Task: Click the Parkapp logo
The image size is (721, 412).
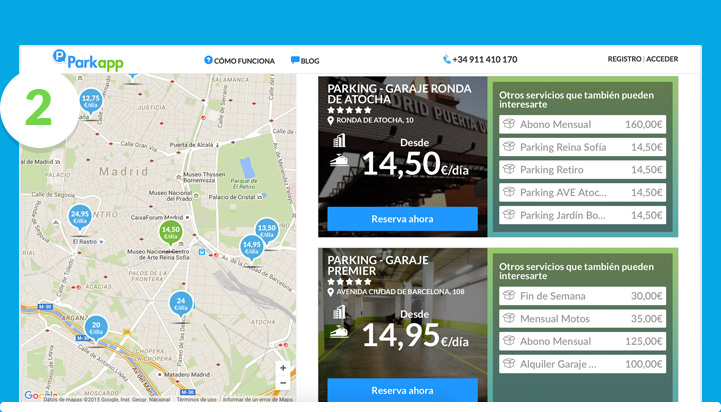Action: tap(88, 60)
